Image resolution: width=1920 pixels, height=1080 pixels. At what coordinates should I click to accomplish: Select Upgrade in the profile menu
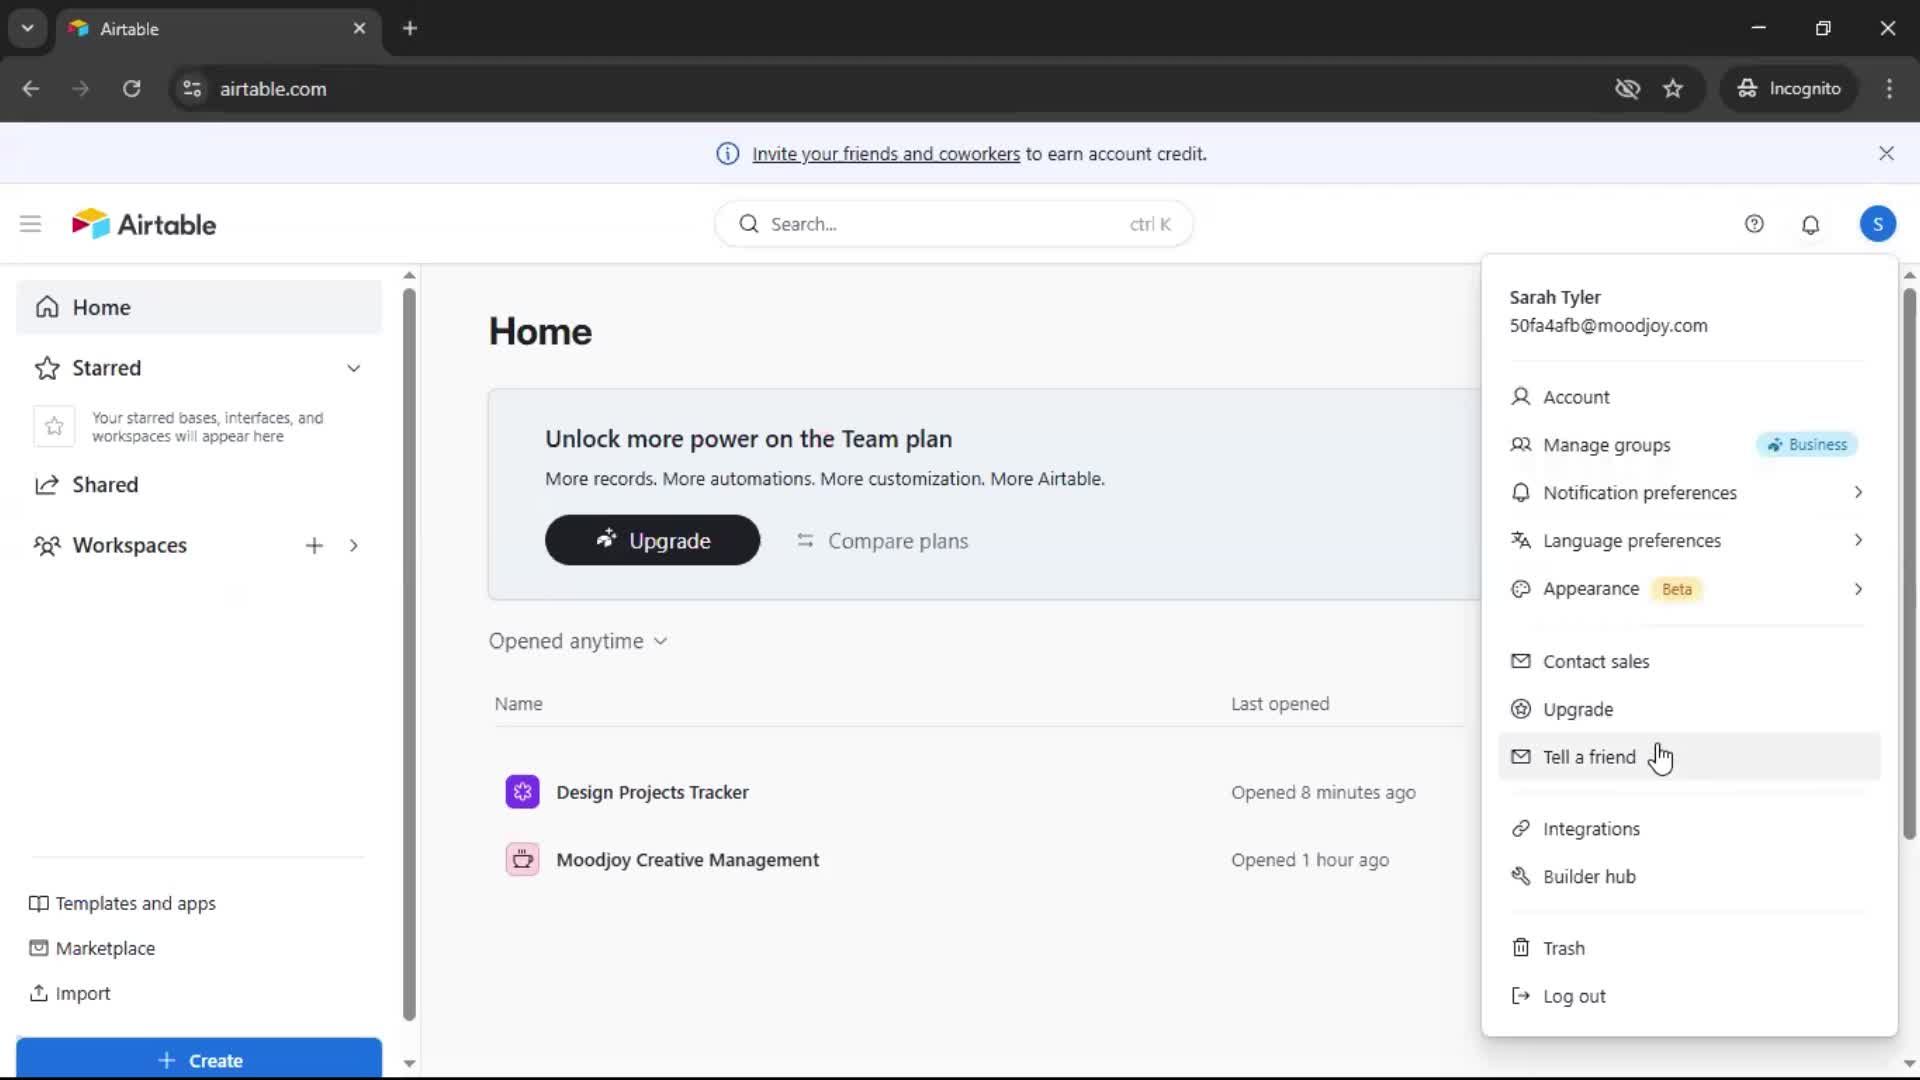pyautogui.click(x=1688, y=709)
